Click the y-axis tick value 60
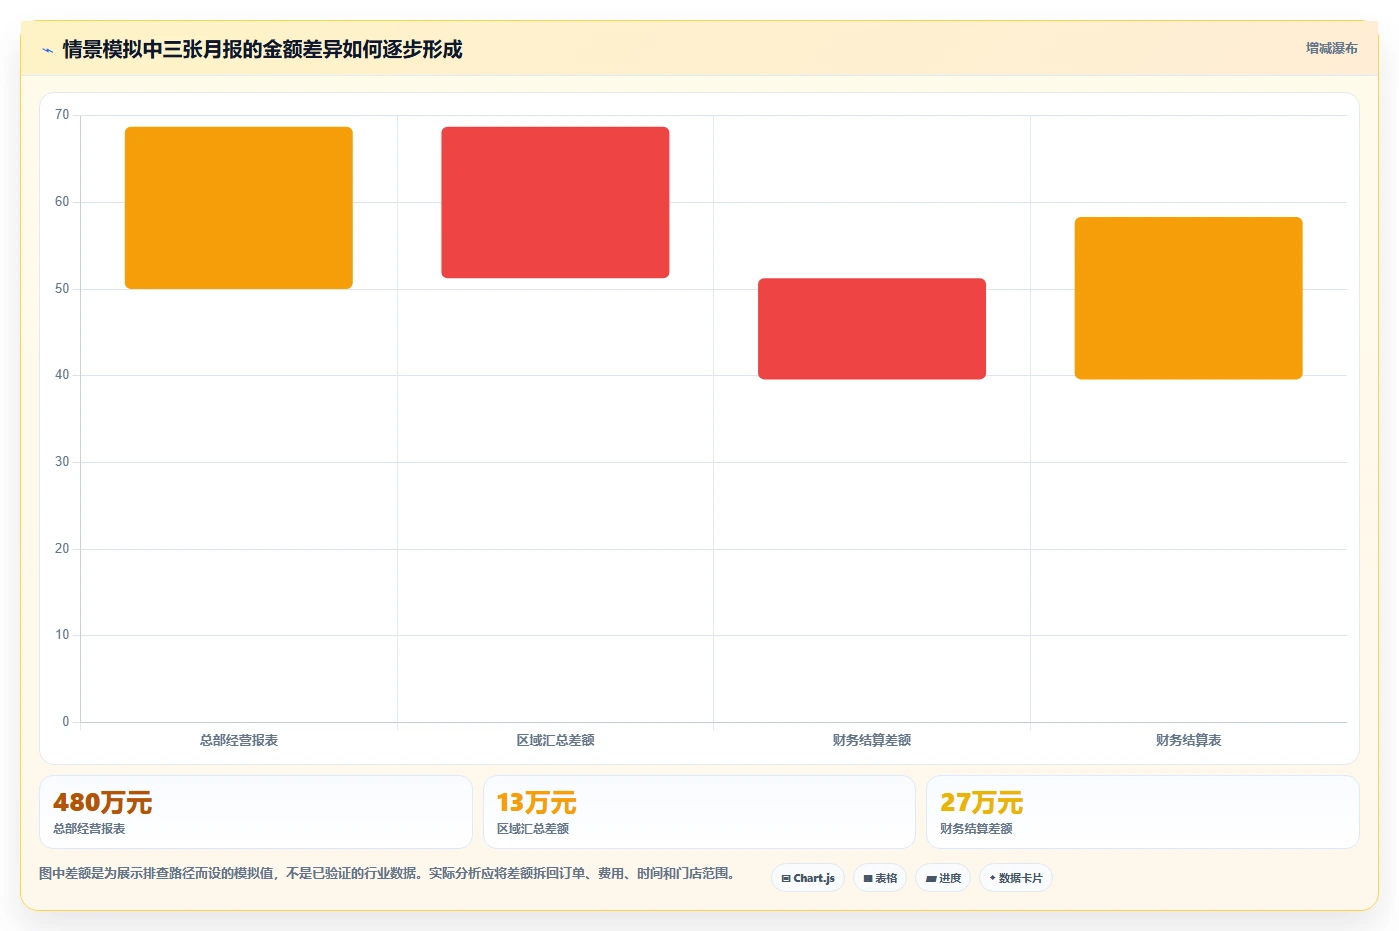Viewport: 1399px width, 931px height. (62, 202)
